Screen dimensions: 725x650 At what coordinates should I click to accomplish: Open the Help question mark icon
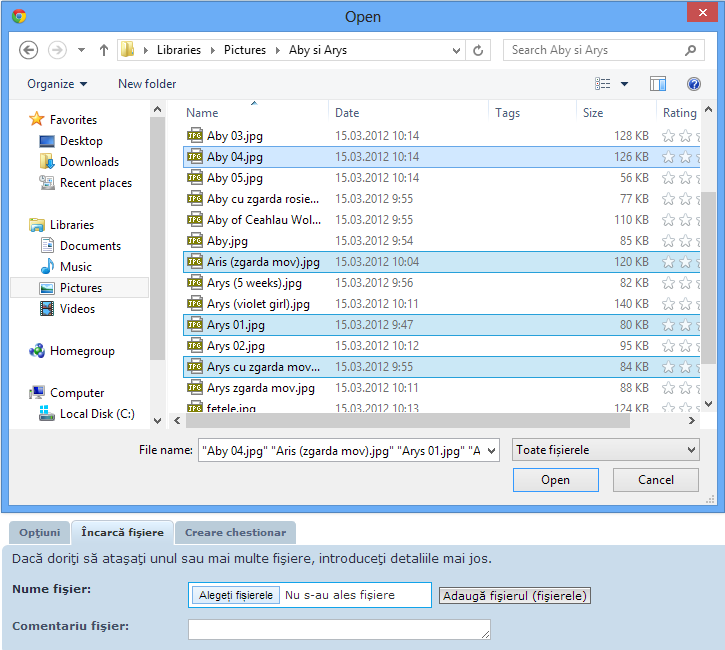point(693,84)
